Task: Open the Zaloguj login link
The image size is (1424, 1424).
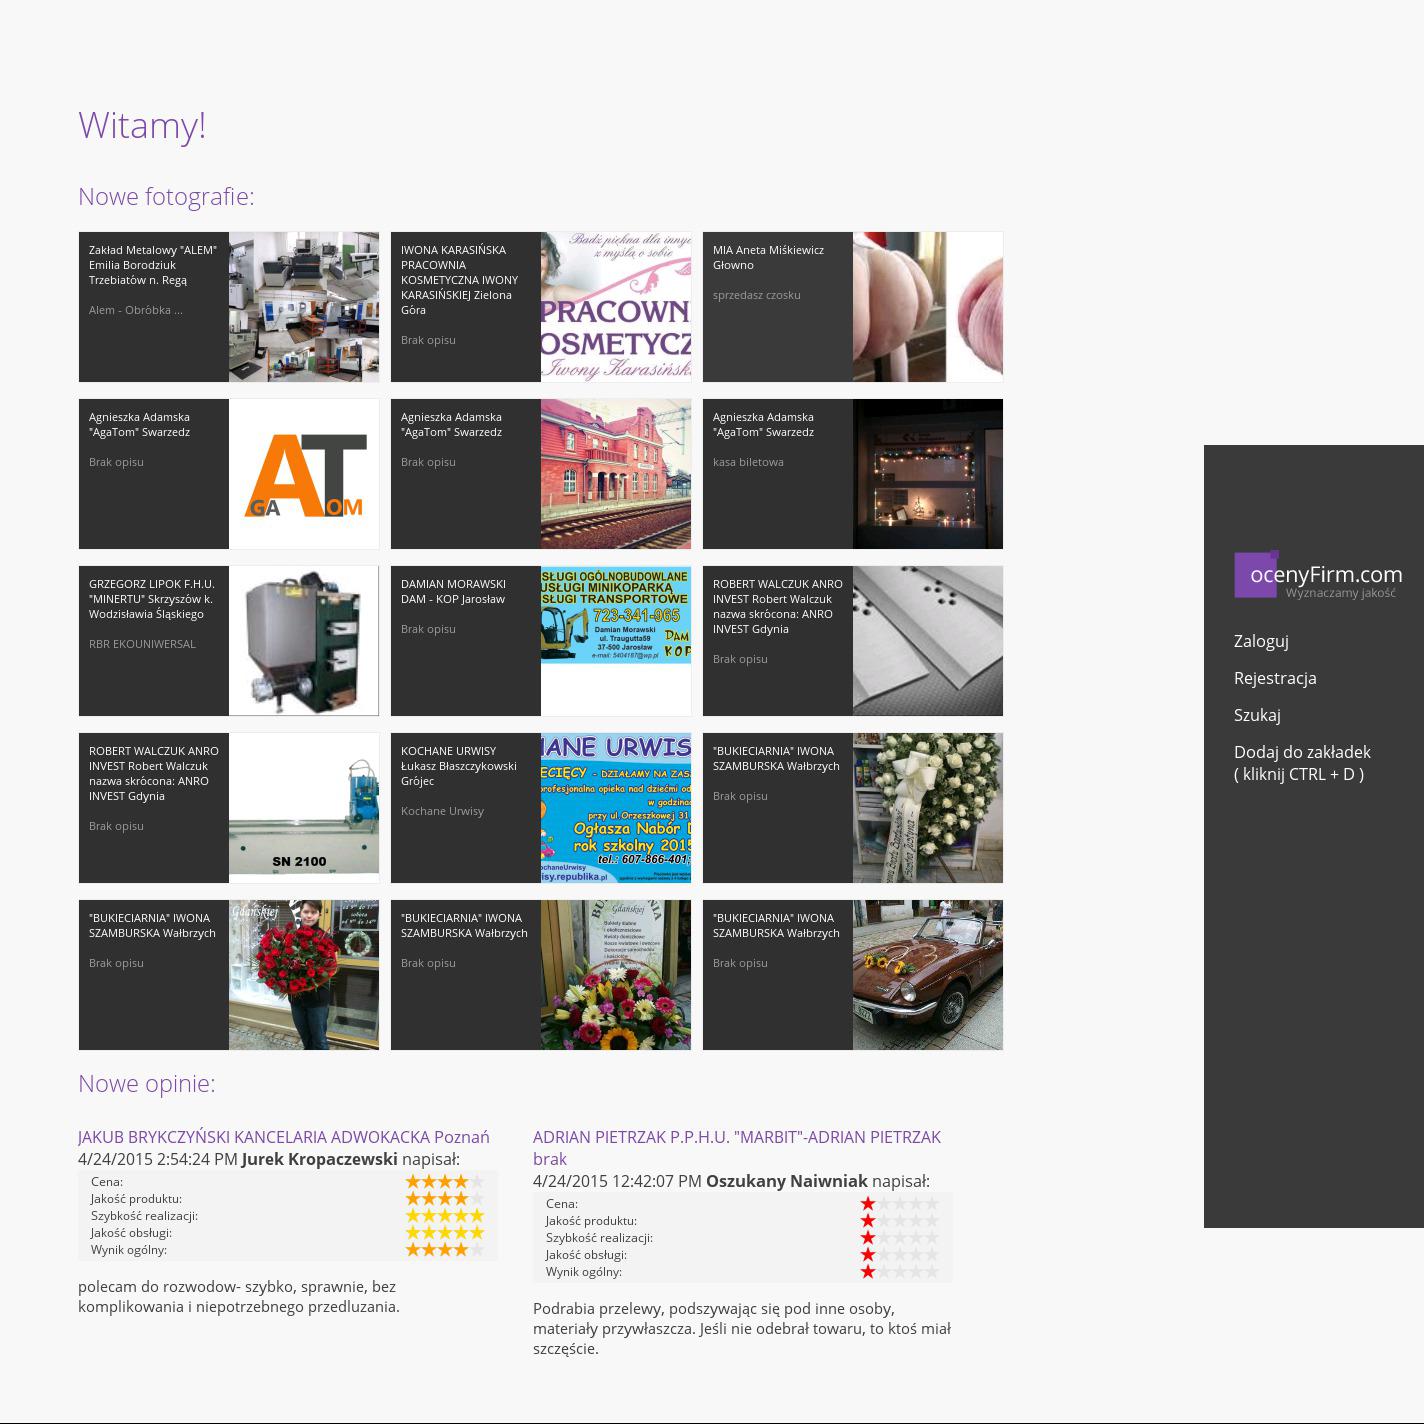Action: click(1261, 641)
